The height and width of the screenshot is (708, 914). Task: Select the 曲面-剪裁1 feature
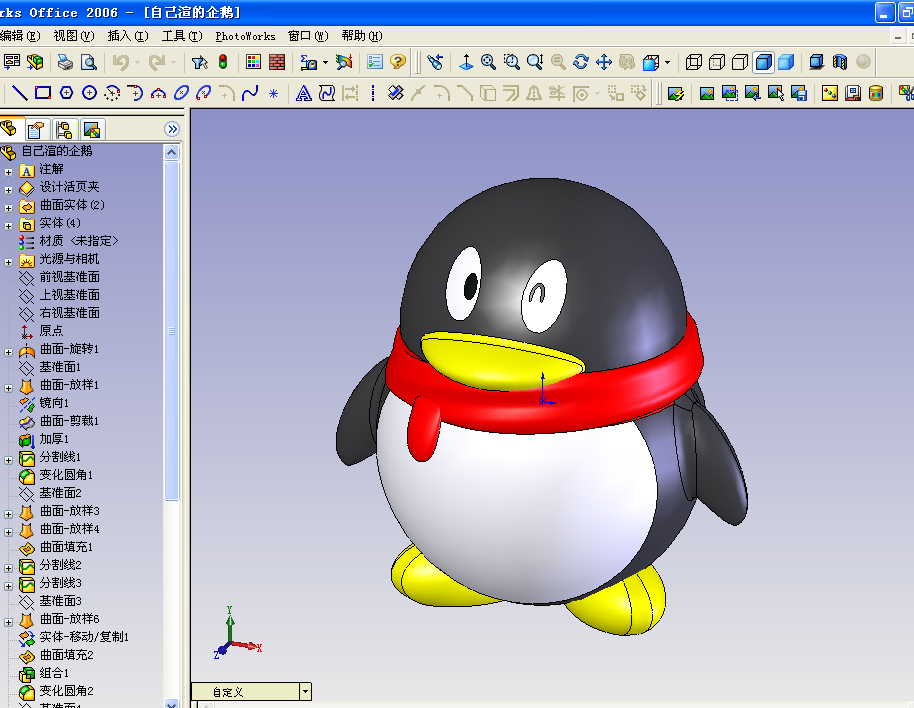click(69, 421)
